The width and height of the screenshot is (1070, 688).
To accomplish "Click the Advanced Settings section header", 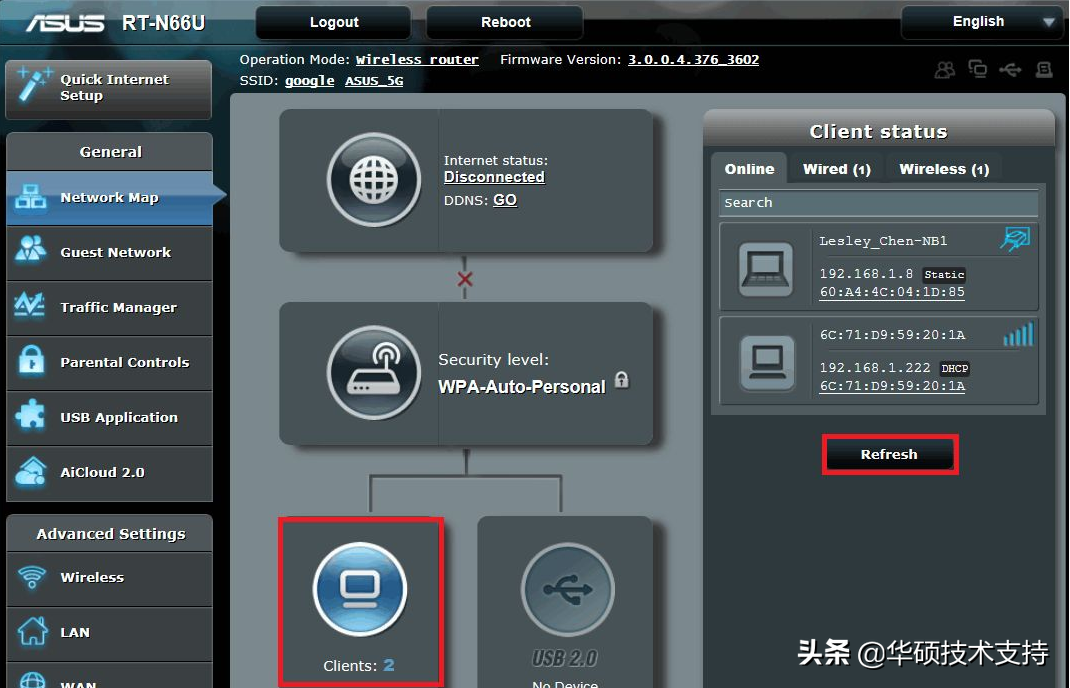I will (110, 533).
